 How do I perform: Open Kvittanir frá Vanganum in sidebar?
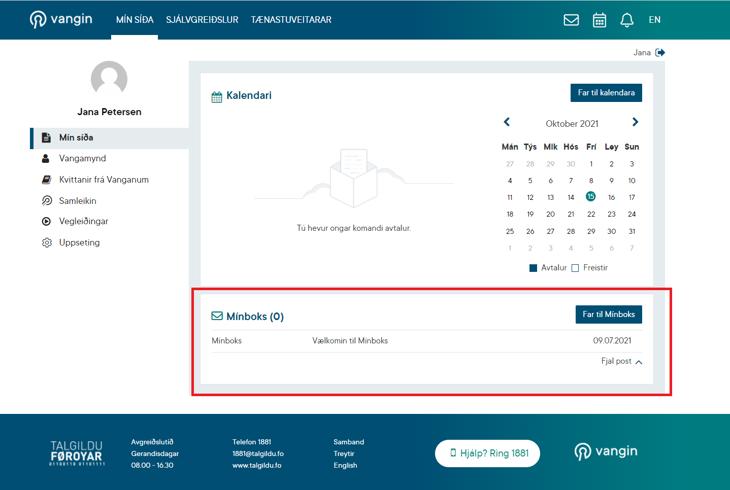[x=104, y=180]
